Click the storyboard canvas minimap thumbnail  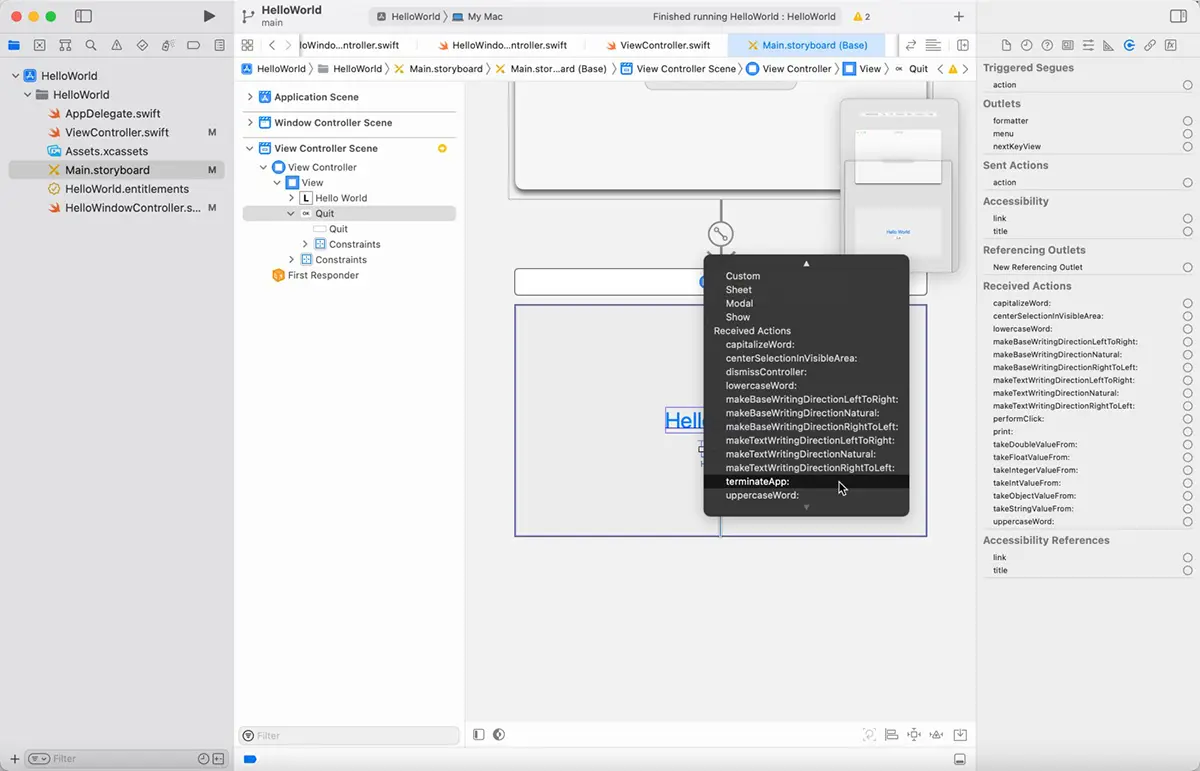click(x=899, y=184)
